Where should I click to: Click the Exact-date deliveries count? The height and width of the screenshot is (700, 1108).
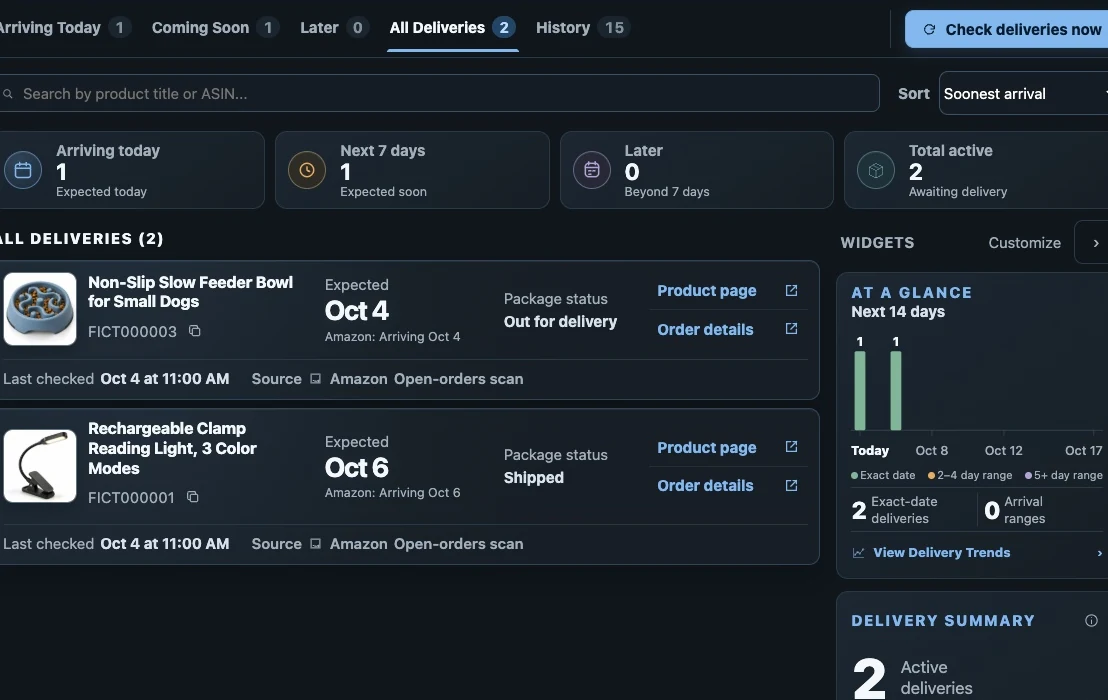pyautogui.click(x=859, y=510)
